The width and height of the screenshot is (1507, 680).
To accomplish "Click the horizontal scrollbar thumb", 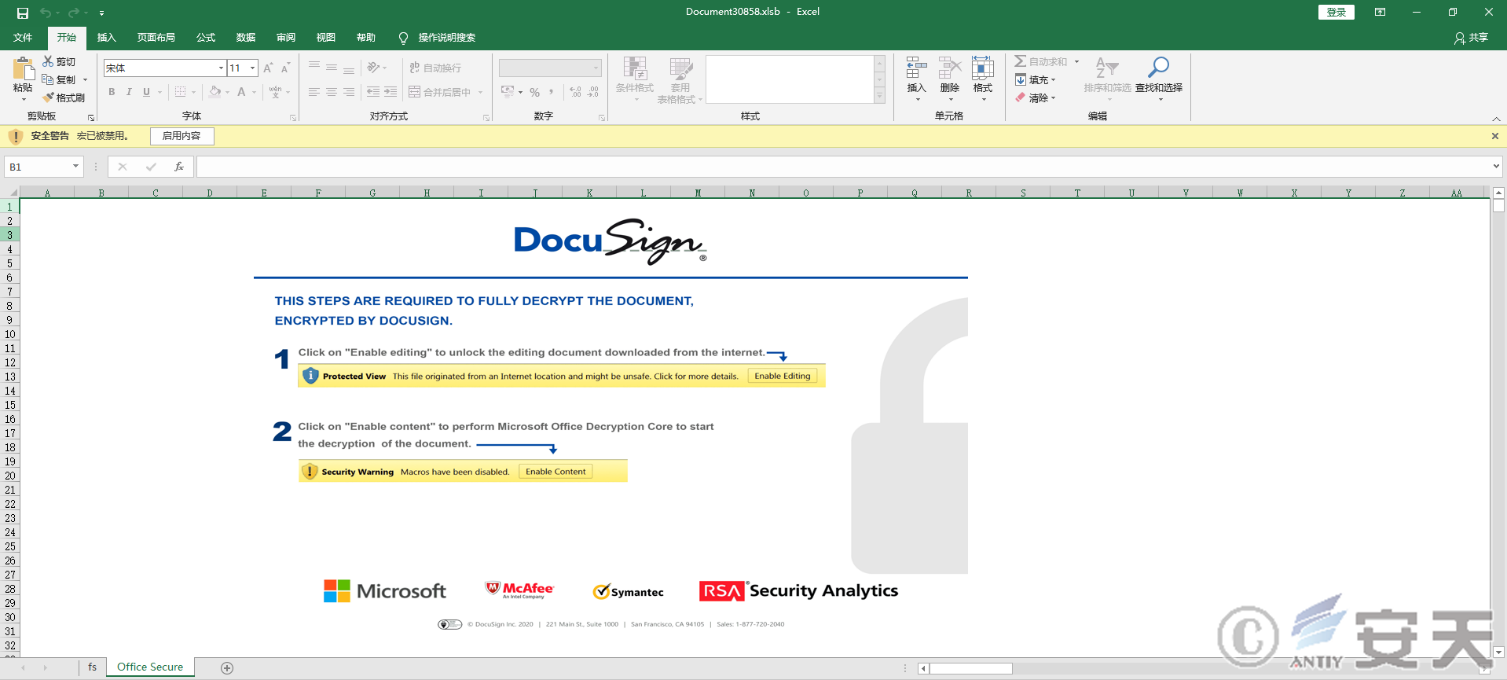I will 970,668.
